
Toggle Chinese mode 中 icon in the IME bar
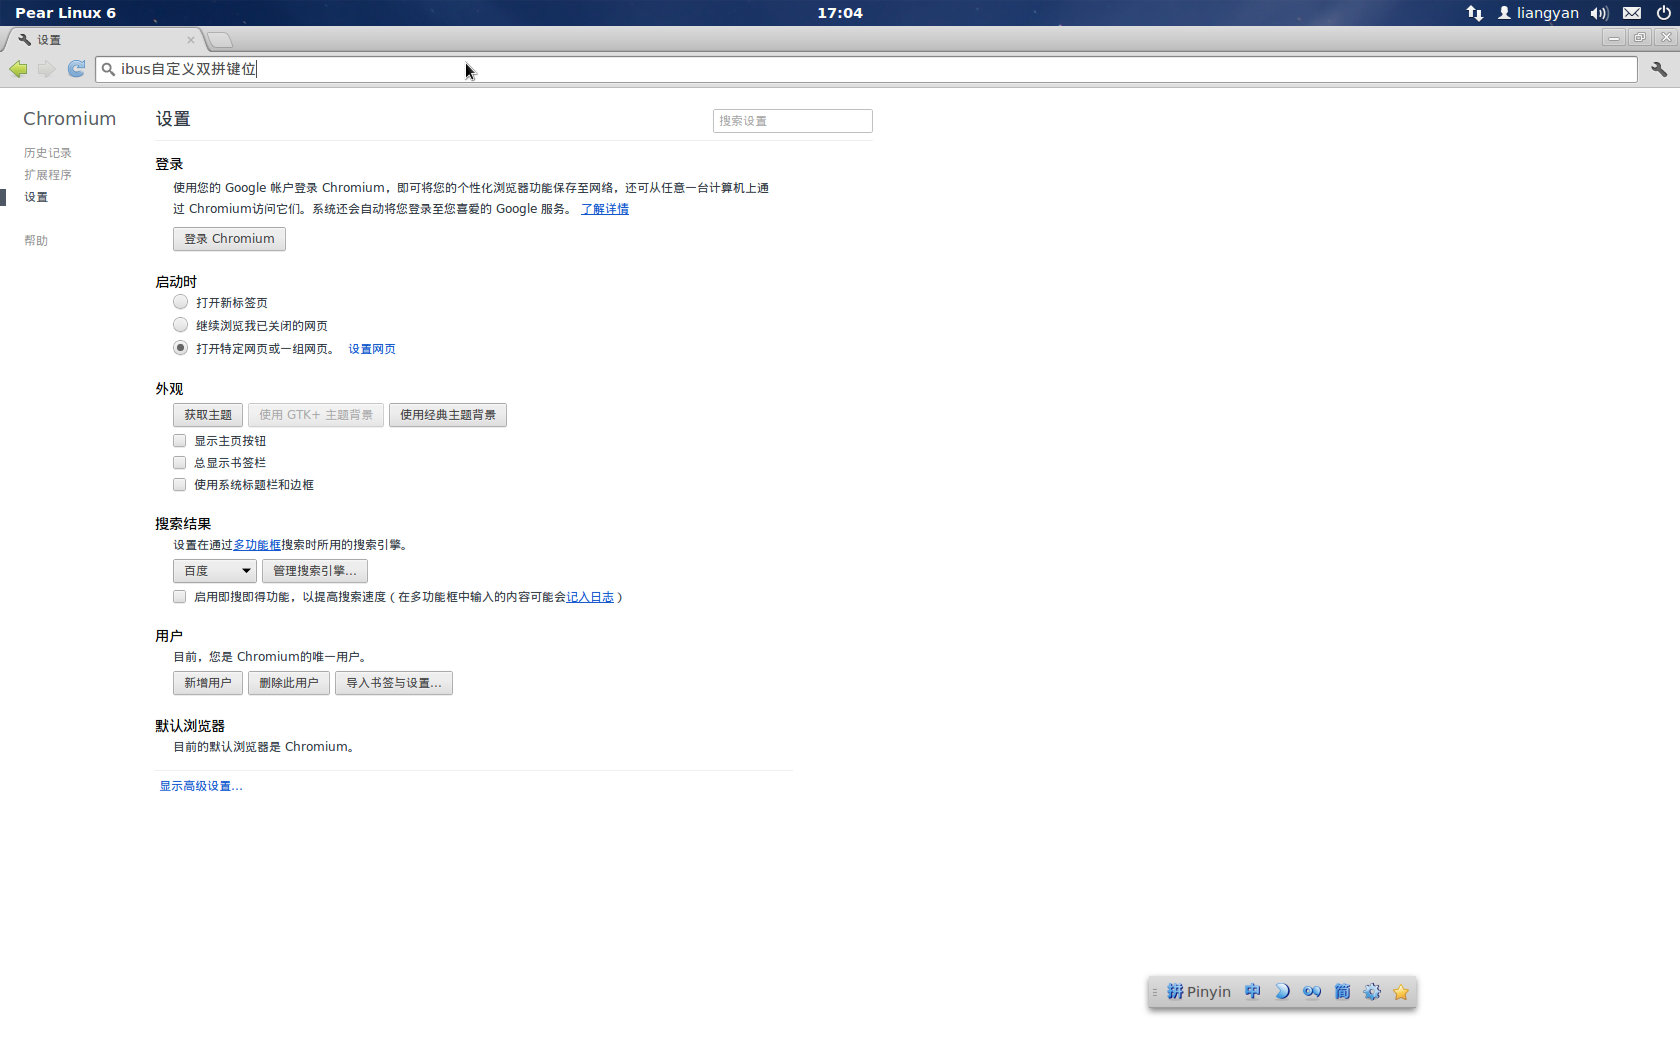coord(1253,992)
